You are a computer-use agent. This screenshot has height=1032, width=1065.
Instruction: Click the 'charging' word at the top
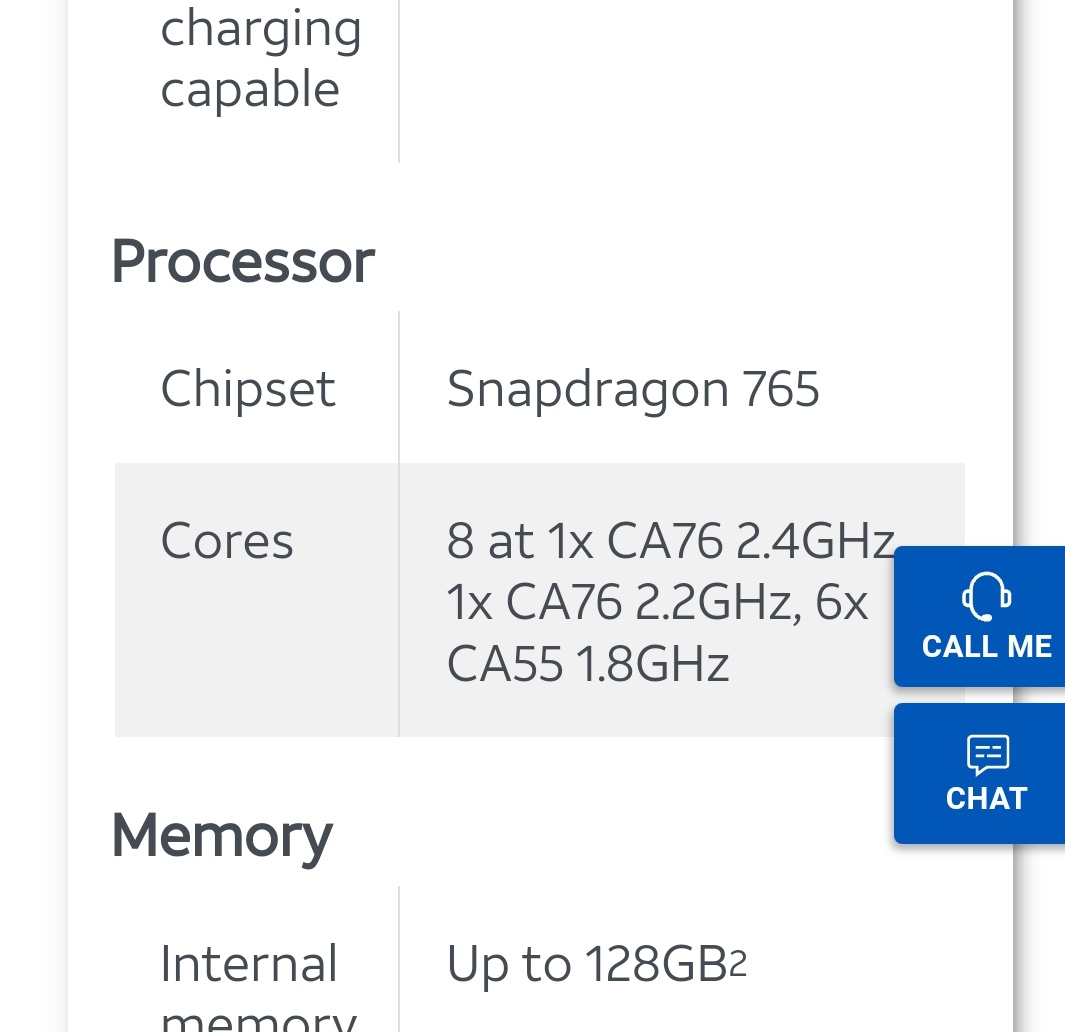point(261,32)
